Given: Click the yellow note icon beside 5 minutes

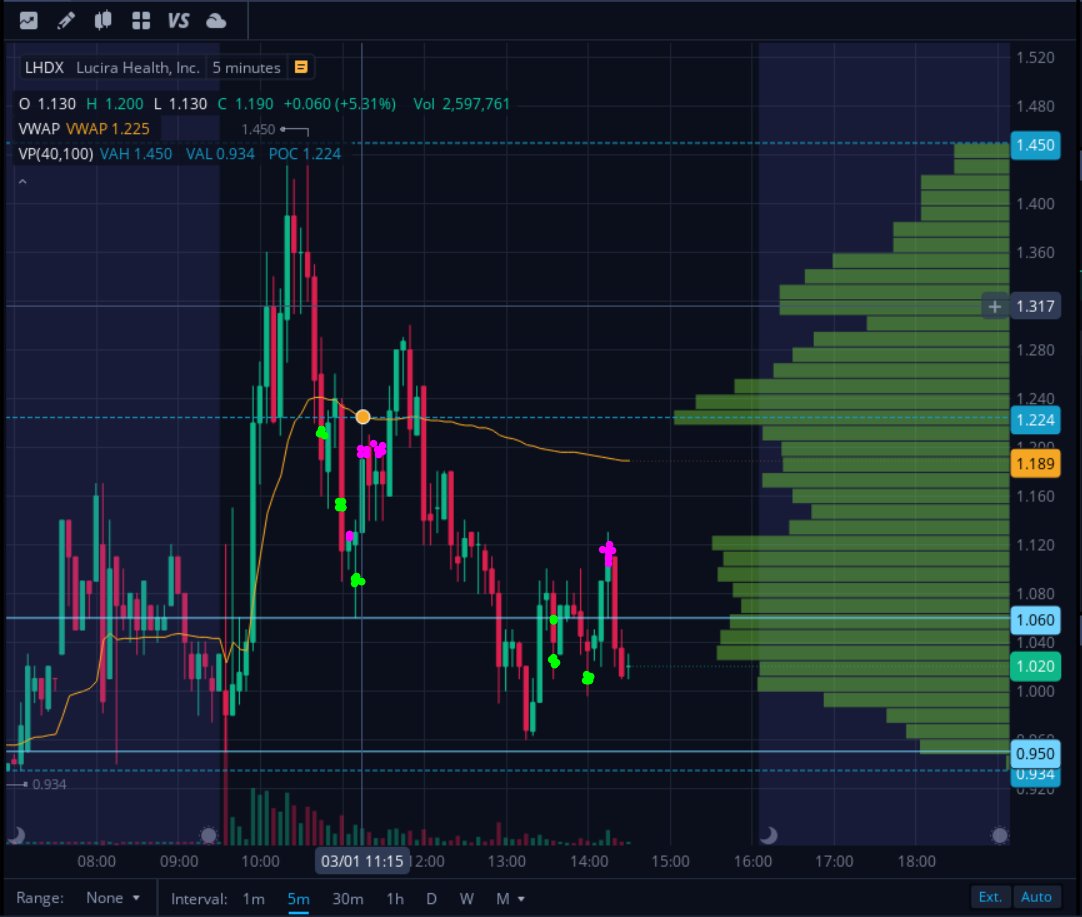Looking at the screenshot, I should point(301,67).
